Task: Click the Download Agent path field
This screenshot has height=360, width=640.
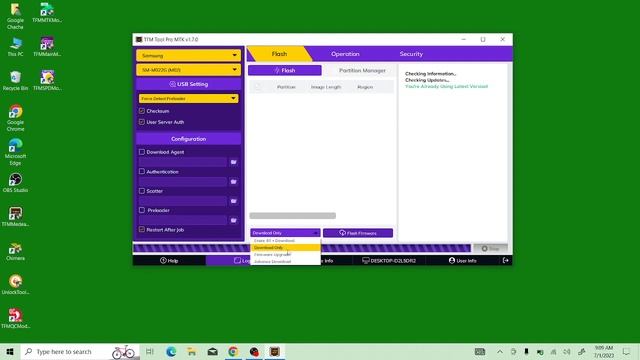Action: pyautogui.click(x=182, y=162)
